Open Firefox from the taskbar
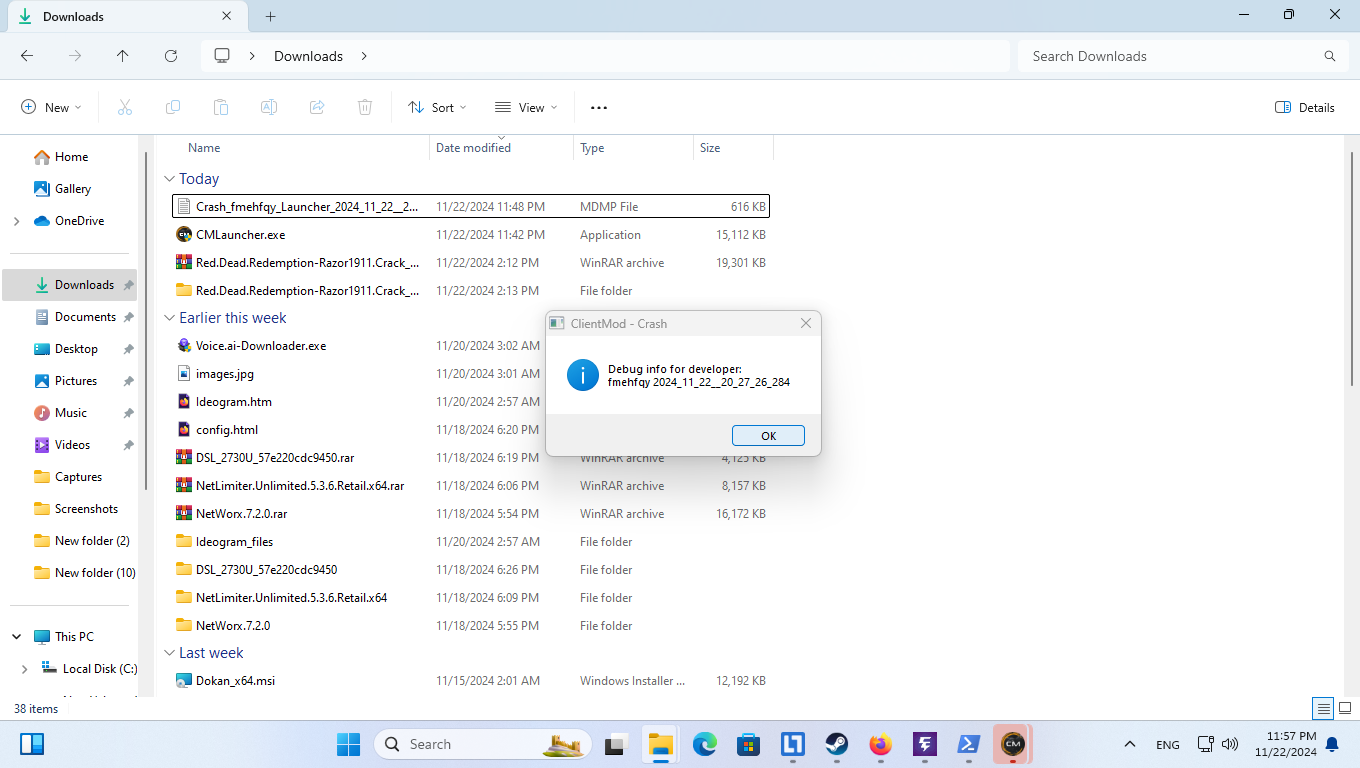Screen dimensions: 1360x768 click(x=880, y=744)
